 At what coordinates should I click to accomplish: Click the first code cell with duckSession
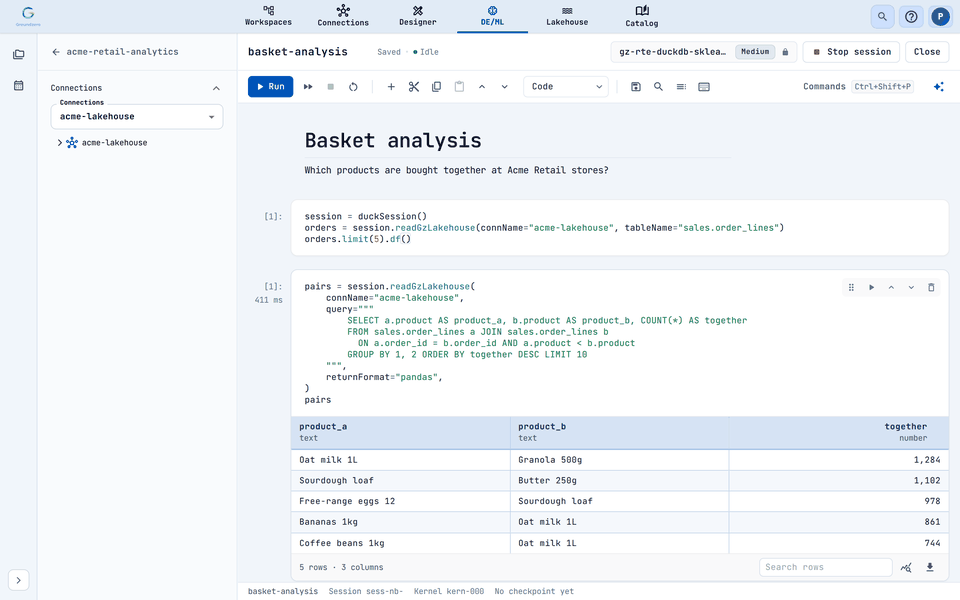coord(620,228)
